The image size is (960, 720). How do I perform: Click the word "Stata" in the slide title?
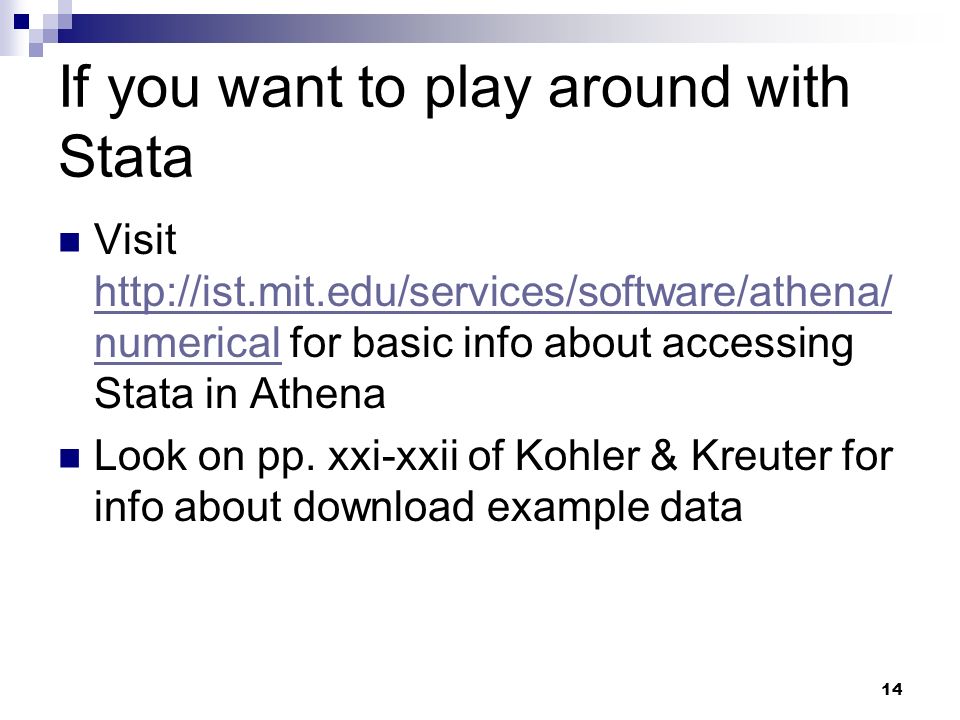pos(126,157)
